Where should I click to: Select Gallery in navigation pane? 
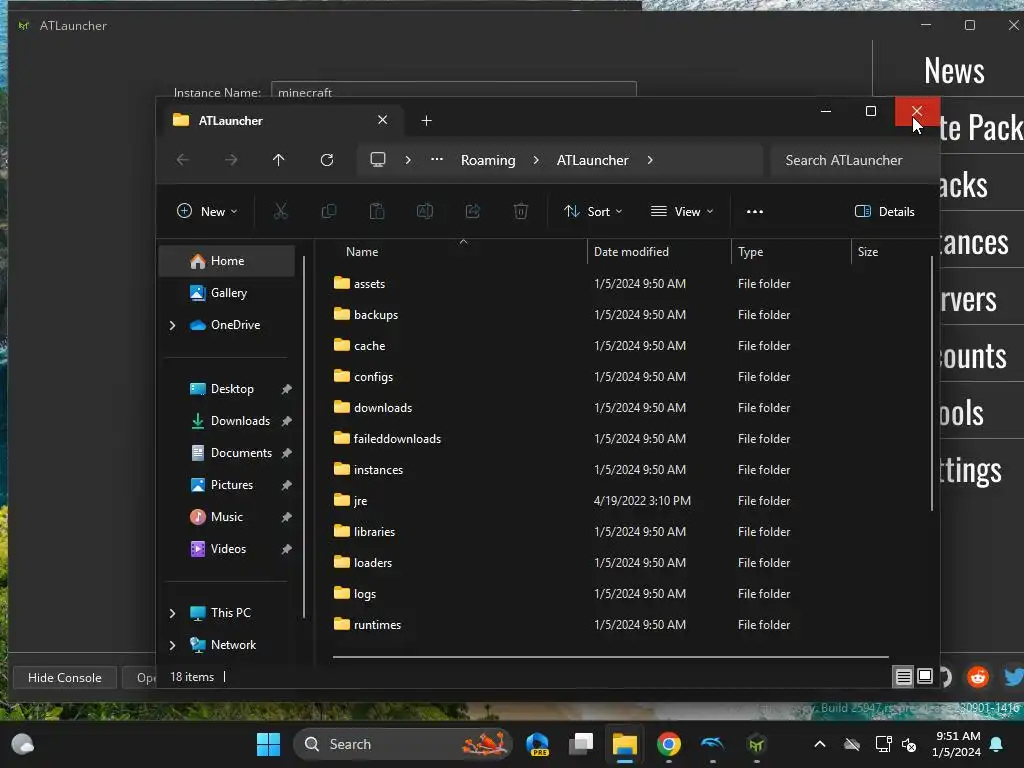click(227, 293)
